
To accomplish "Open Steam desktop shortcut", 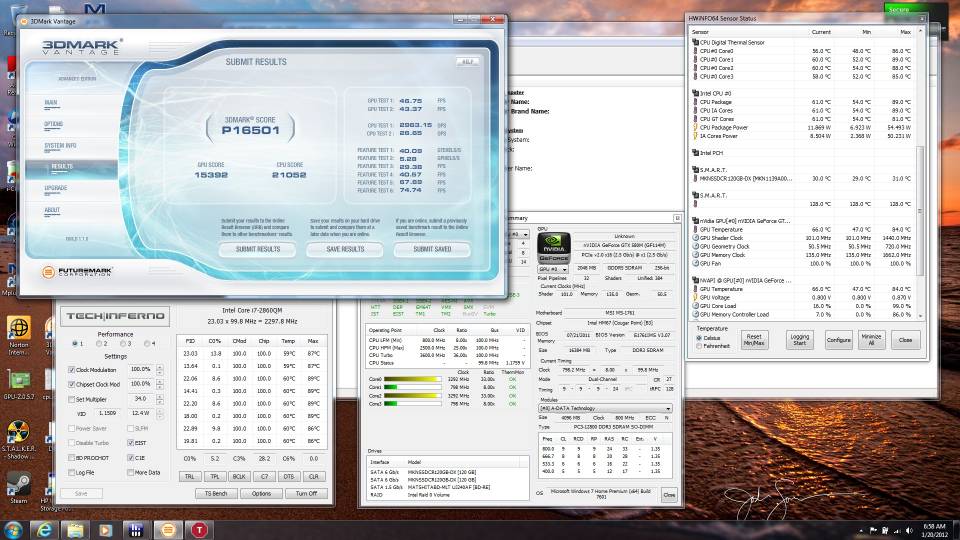I will (x=18, y=486).
